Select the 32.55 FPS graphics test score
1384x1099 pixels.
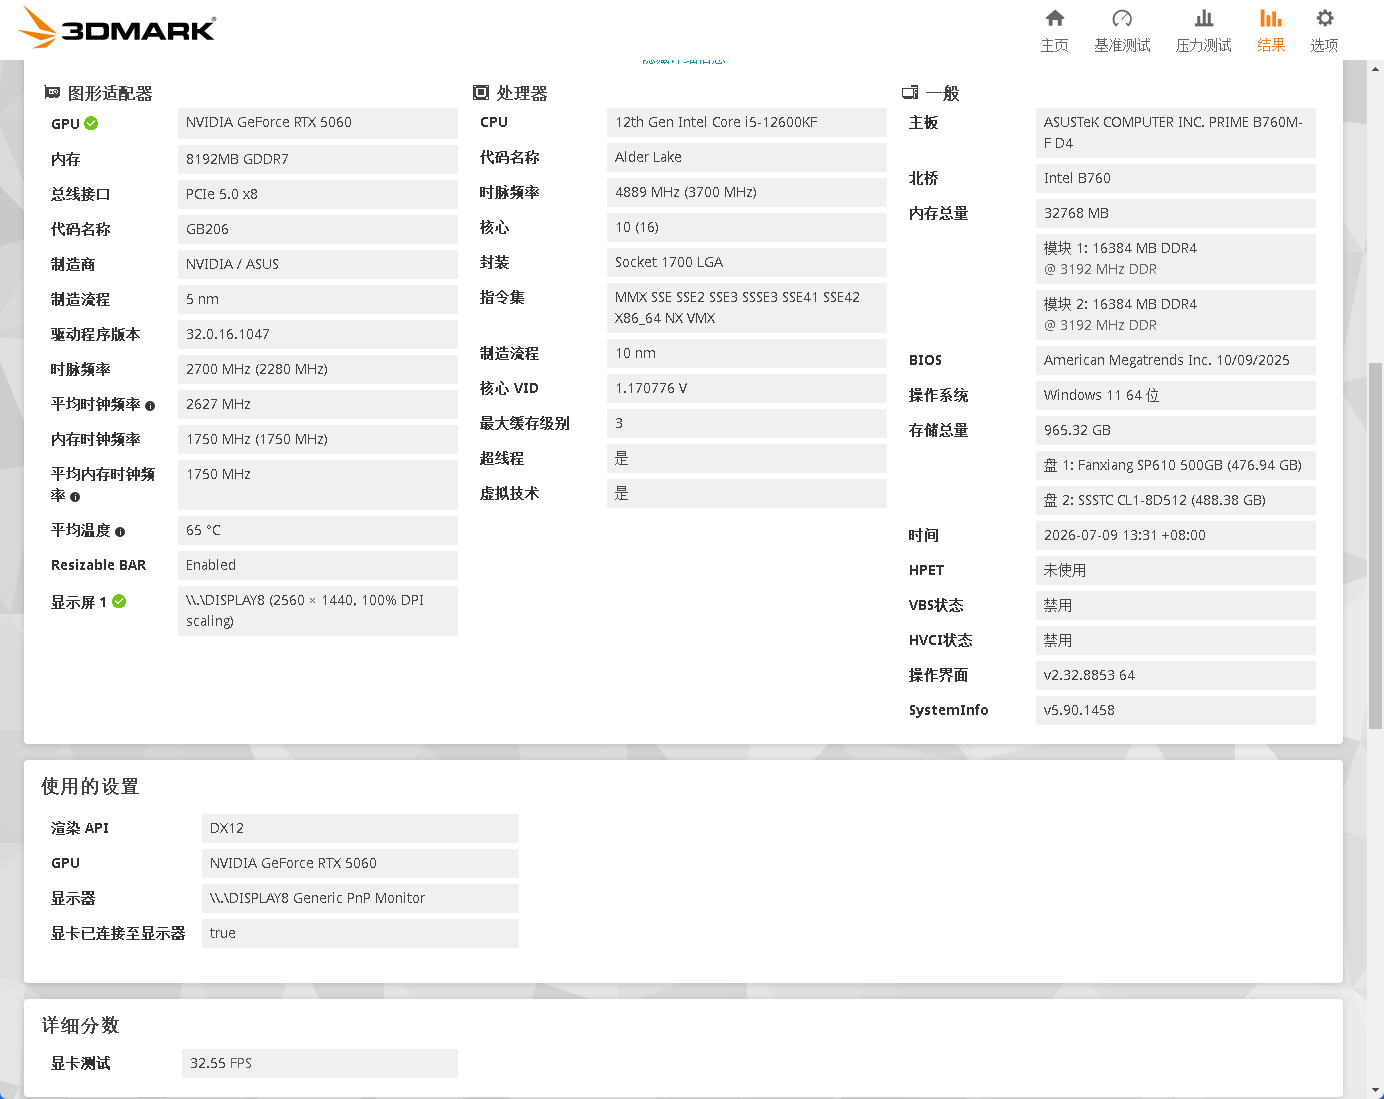click(318, 1063)
